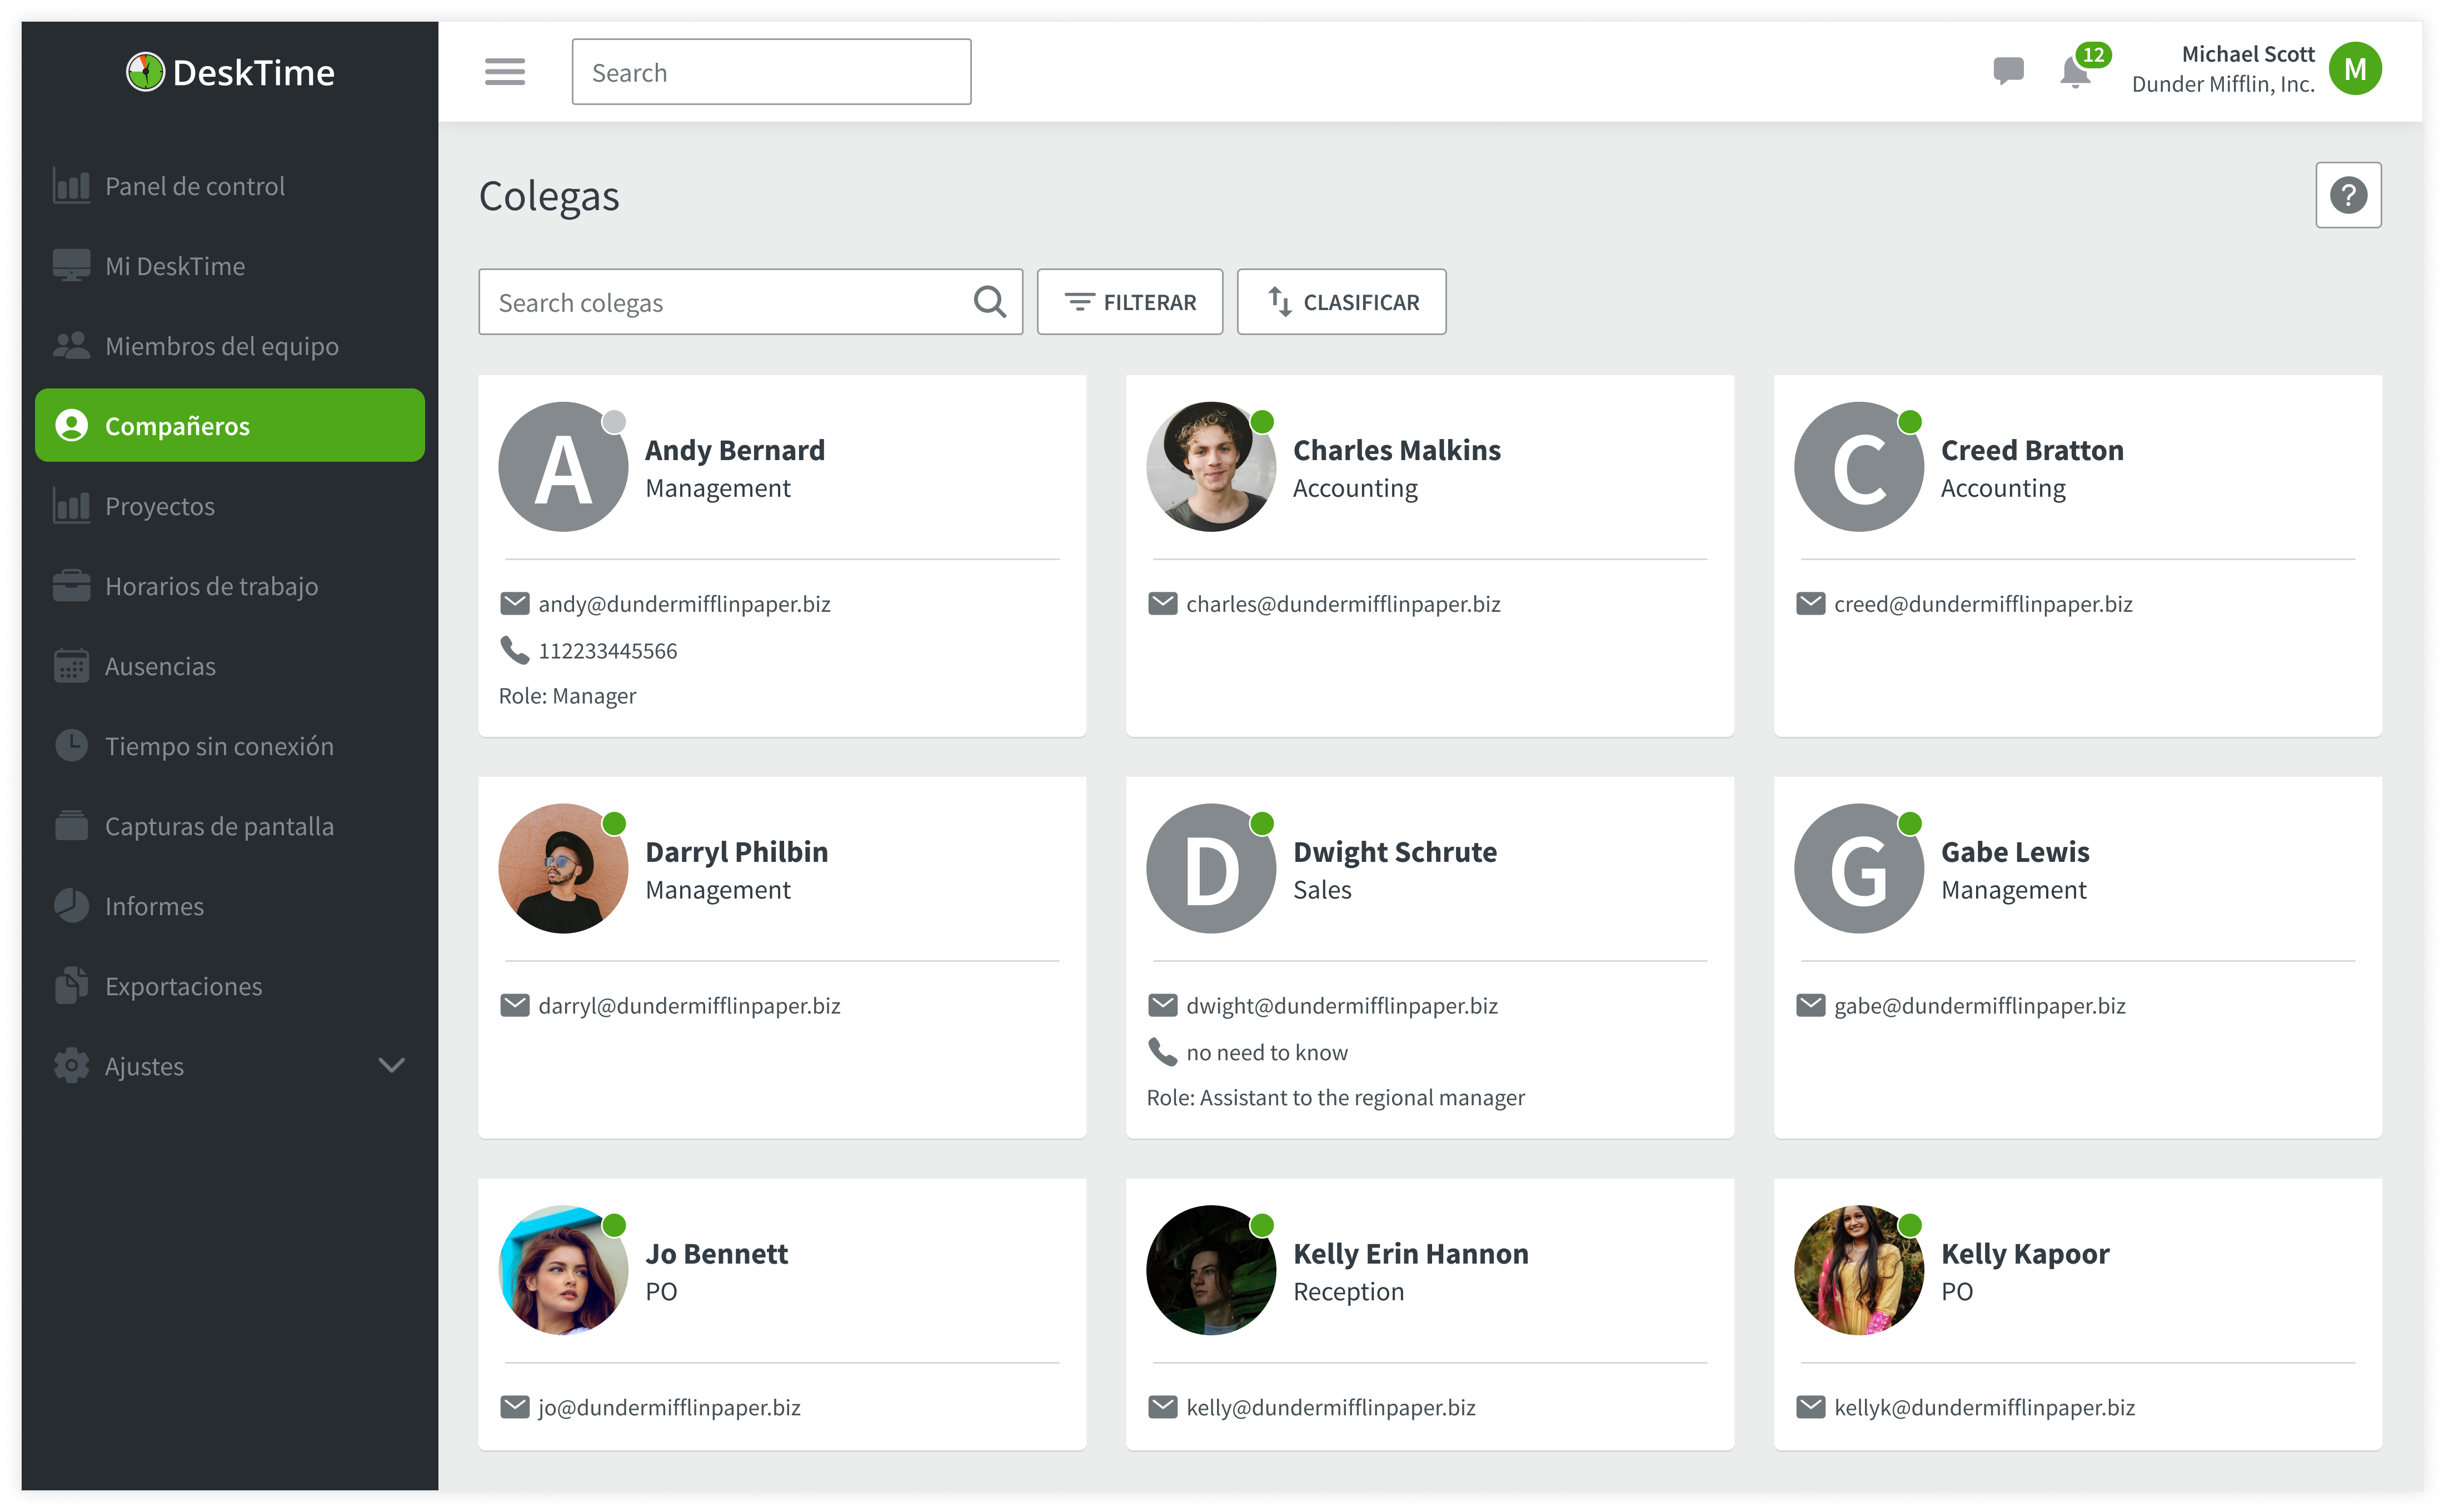Screen dimensions: 2444x1512
Task: Click Creed Bratton's letter C avatar
Action: 1858,466
